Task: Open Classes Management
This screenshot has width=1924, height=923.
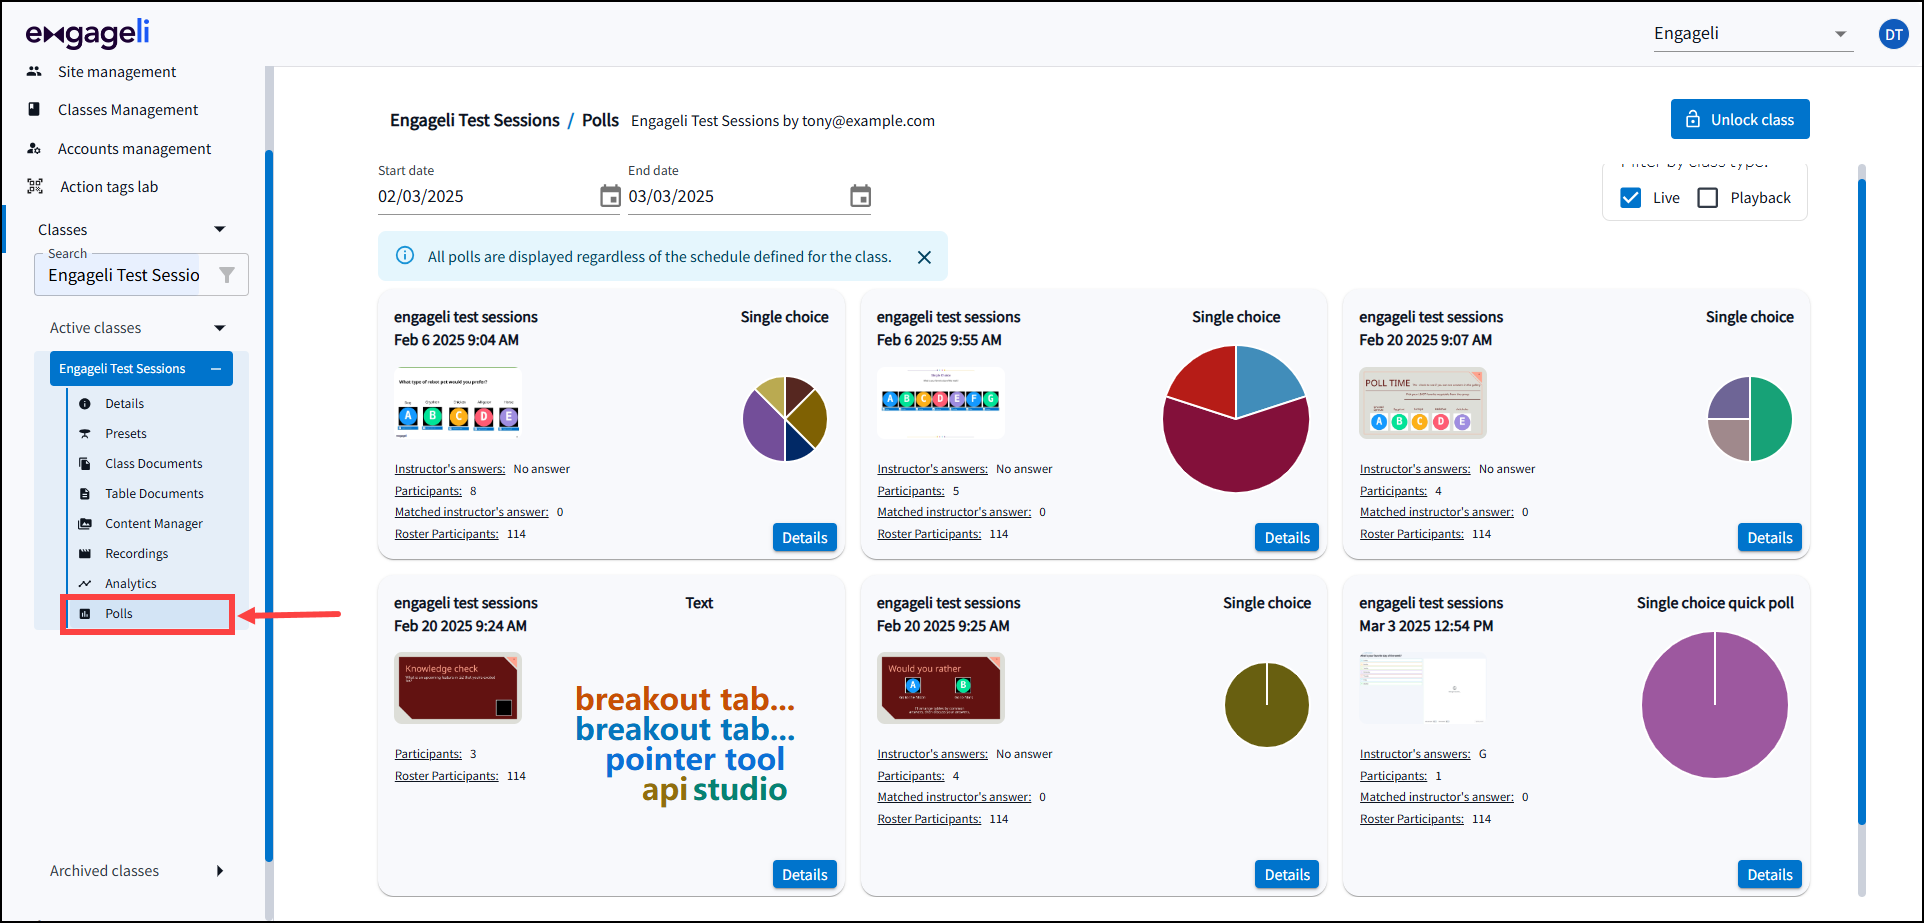Action: [x=128, y=110]
